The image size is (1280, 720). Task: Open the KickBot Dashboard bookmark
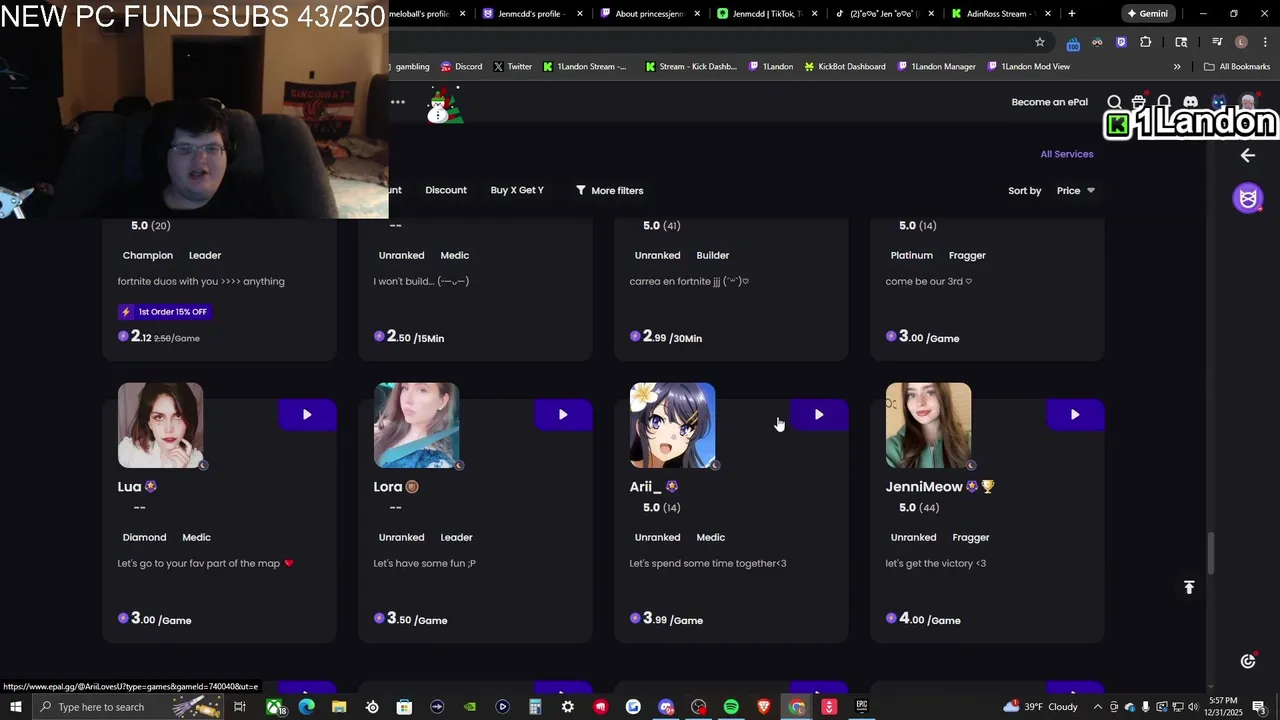845,67
